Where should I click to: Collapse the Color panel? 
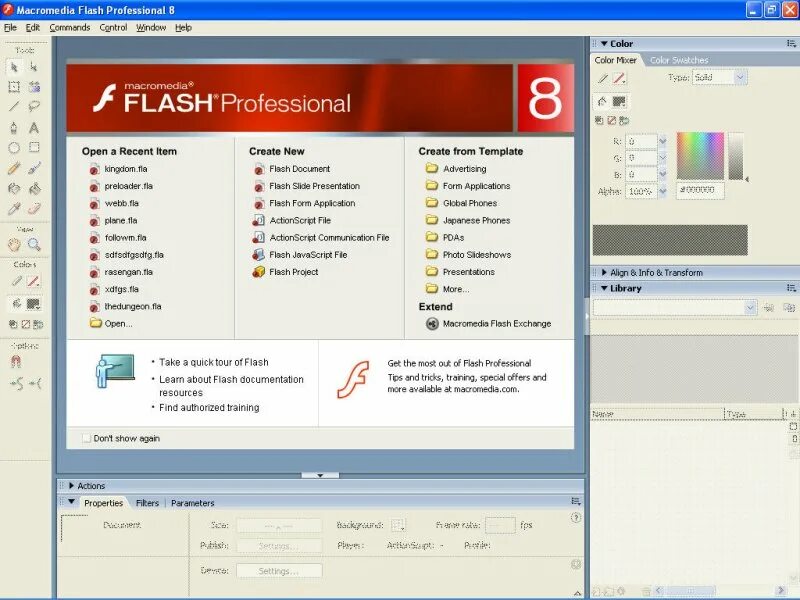(604, 44)
